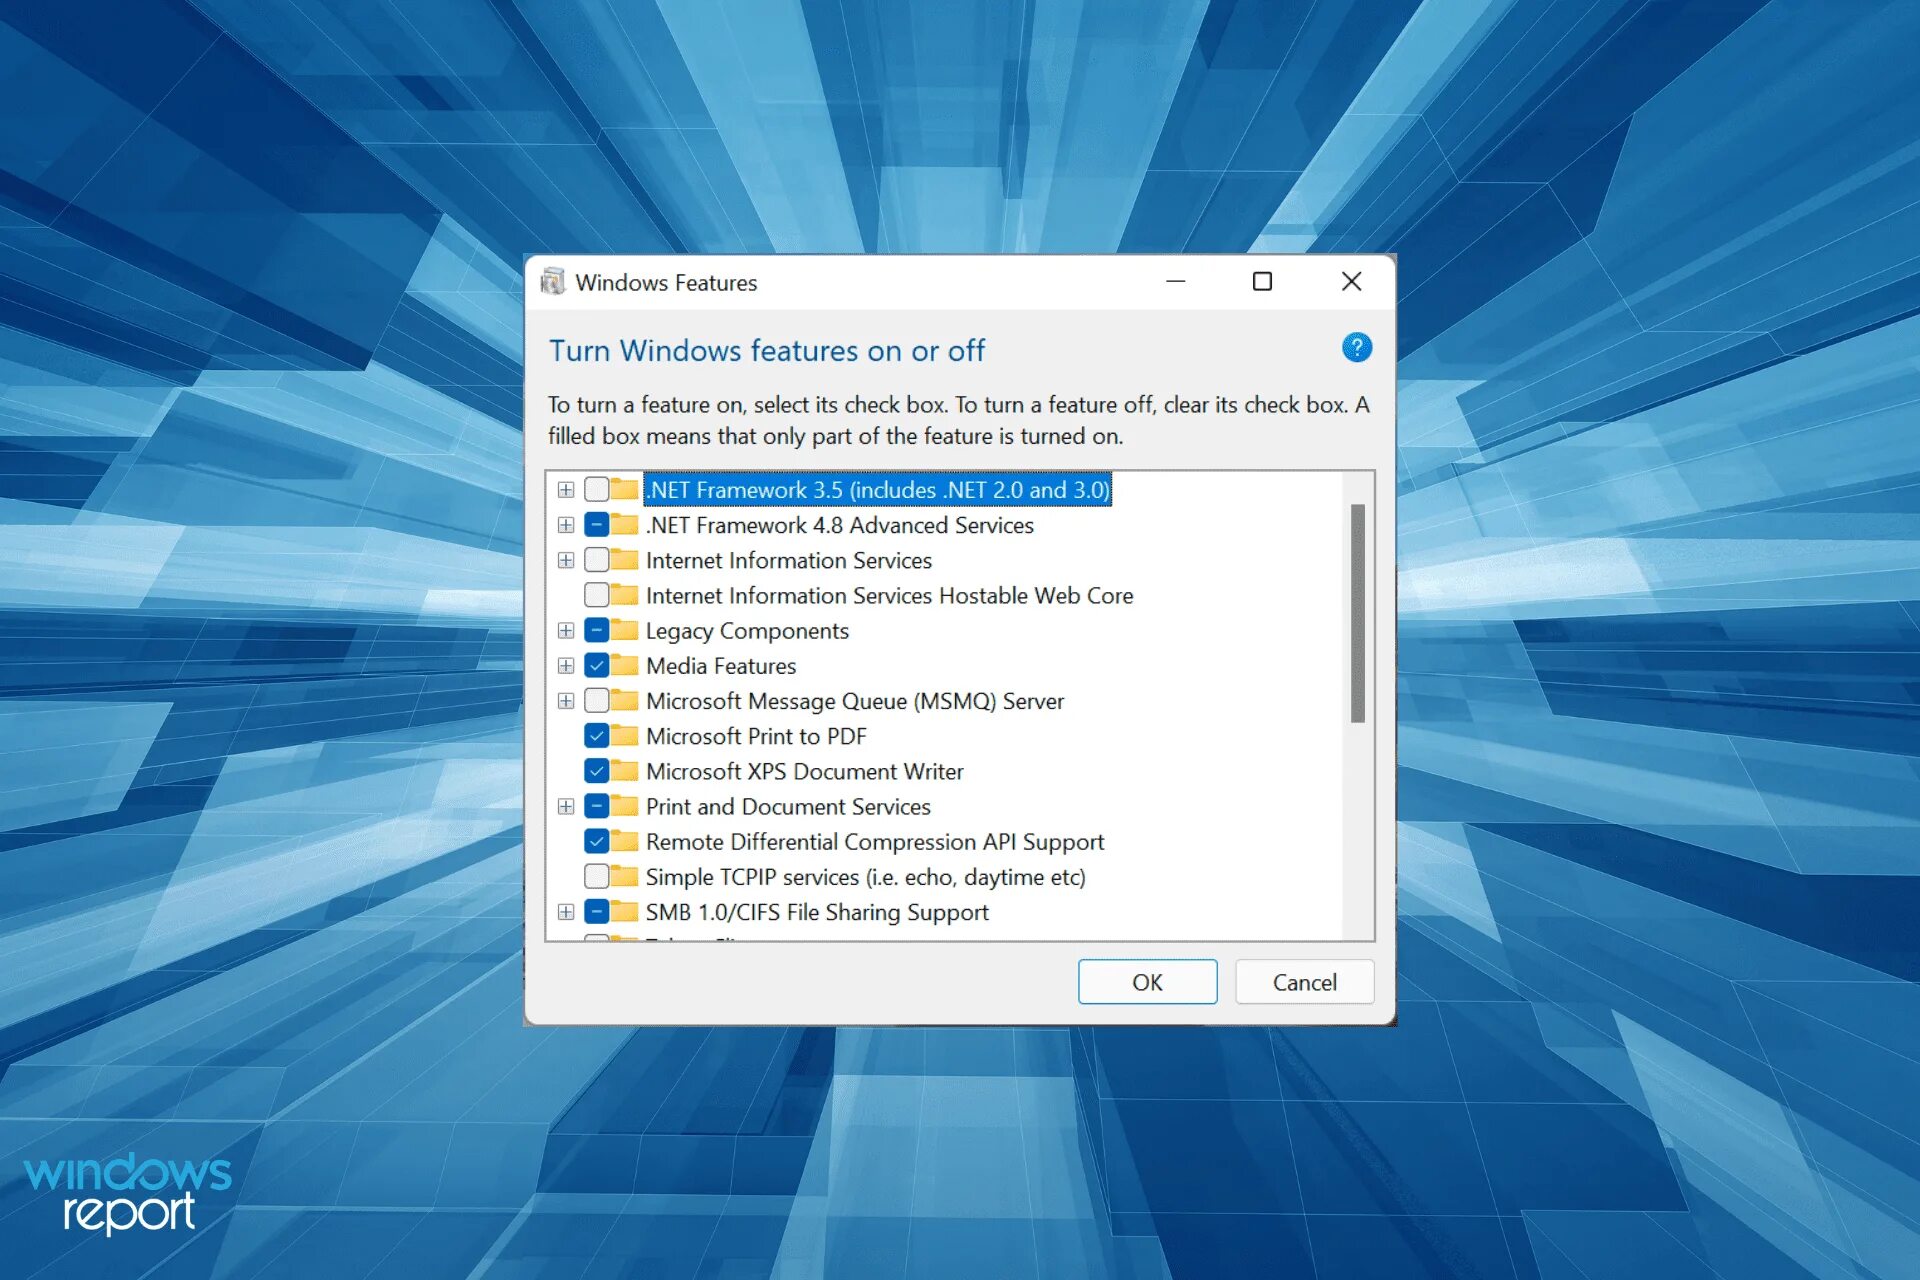Uncheck Remote Differential Compression API Support
This screenshot has height=1280, width=1920.
[596, 842]
